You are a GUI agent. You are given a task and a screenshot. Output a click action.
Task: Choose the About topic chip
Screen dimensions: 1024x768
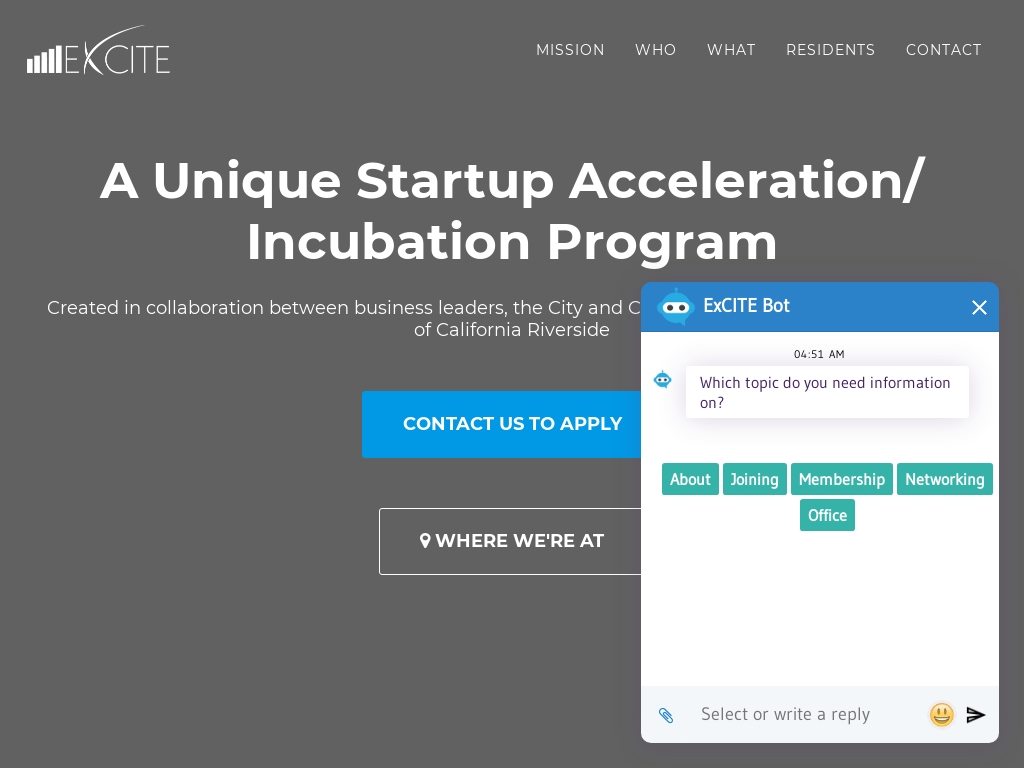690,479
